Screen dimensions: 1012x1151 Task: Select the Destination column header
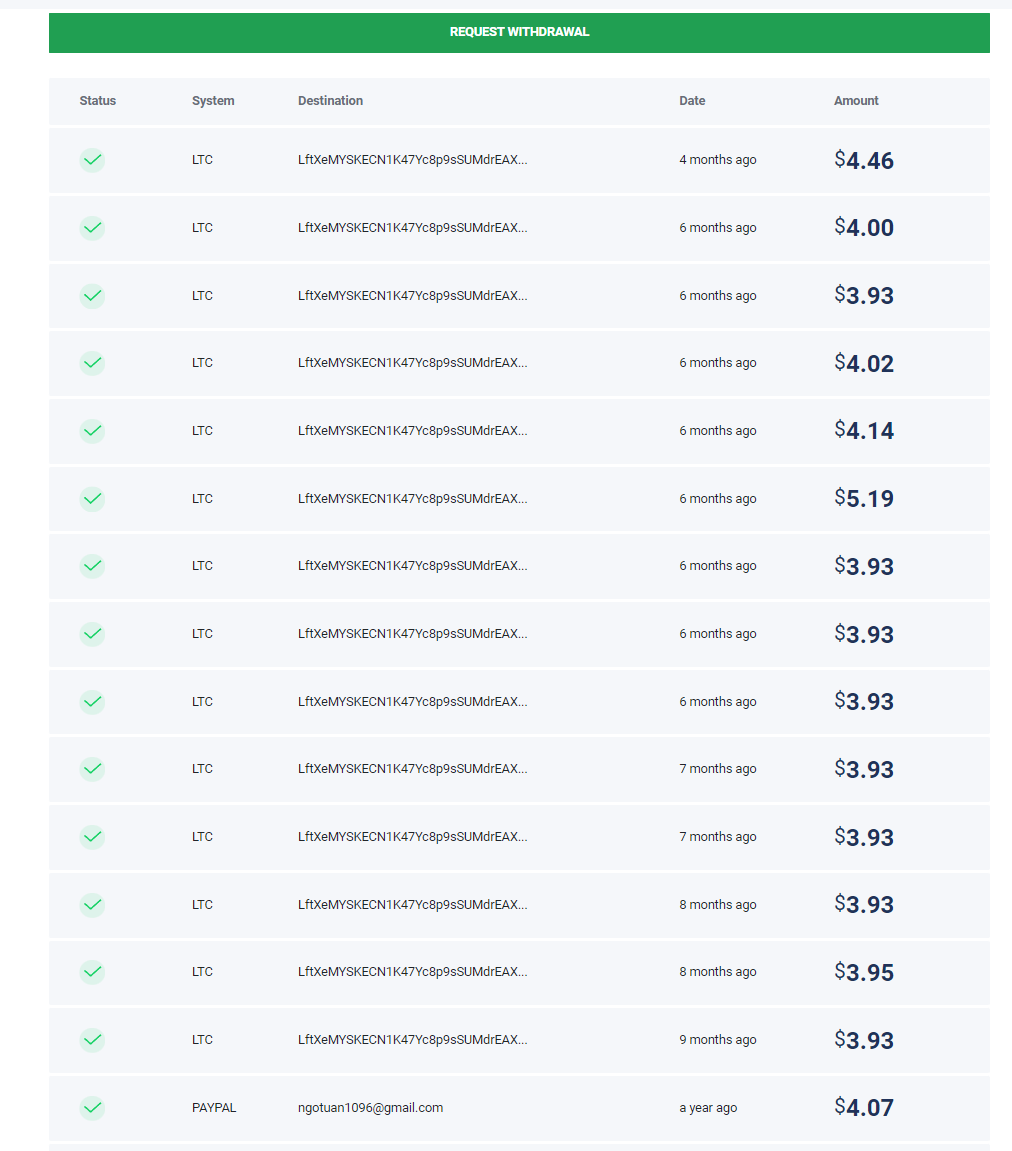pyautogui.click(x=330, y=101)
